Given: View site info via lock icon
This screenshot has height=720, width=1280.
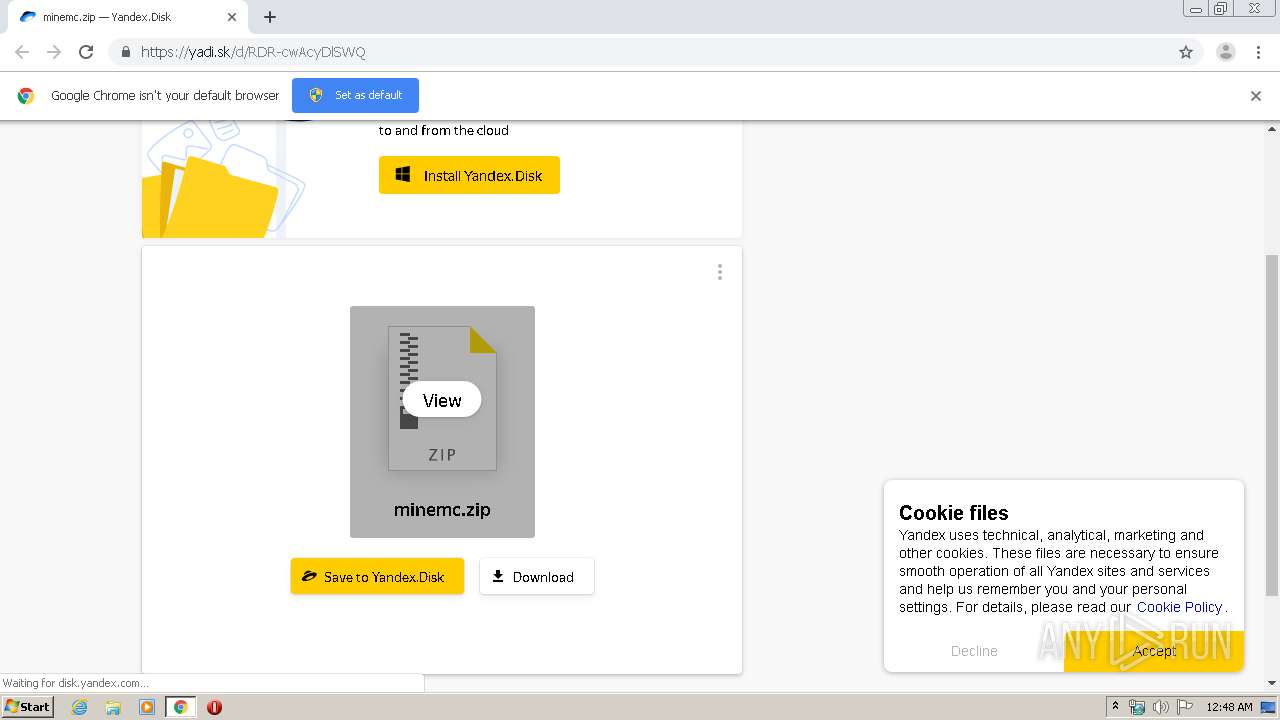Looking at the screenshot, I should (x=125, y=52).
